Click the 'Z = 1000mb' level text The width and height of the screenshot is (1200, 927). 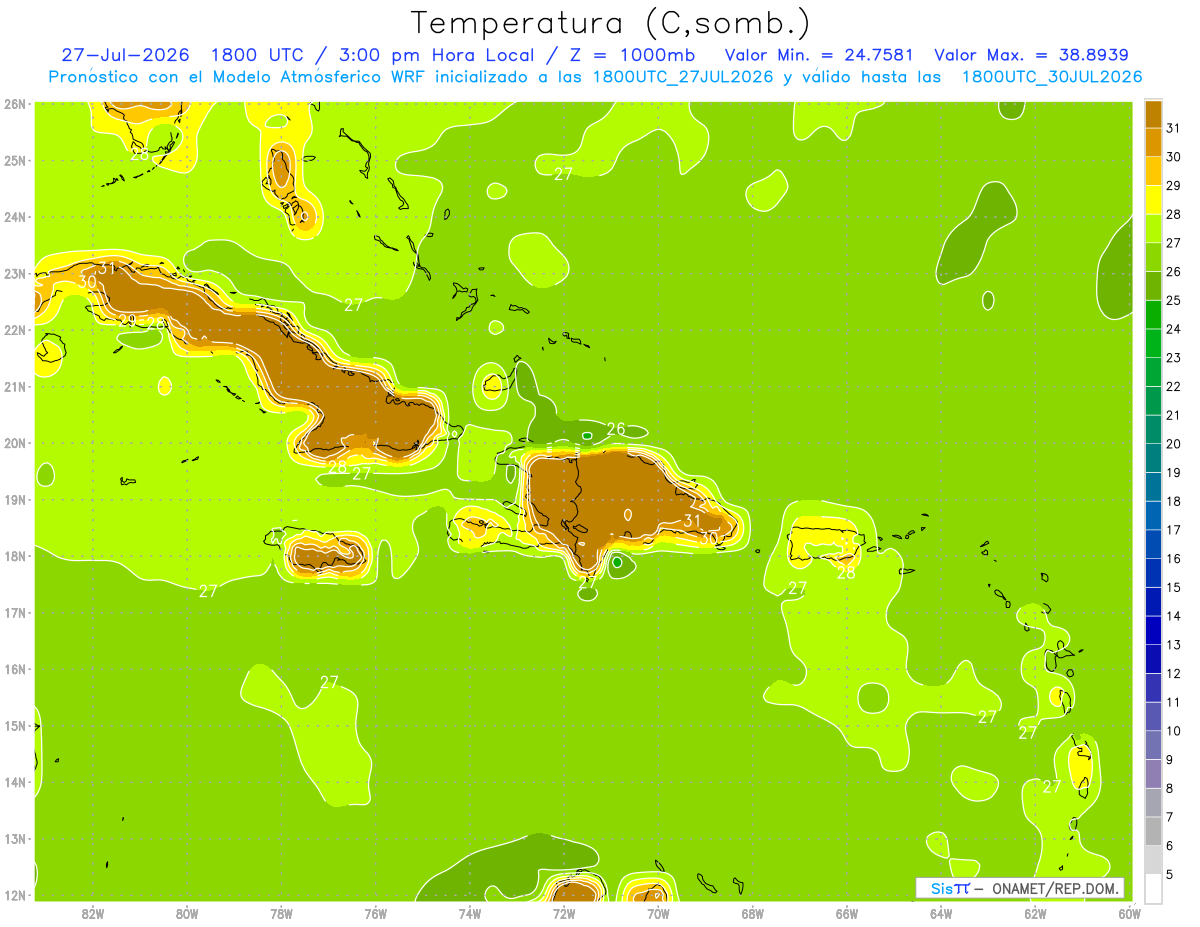click(x=634, y=55)
